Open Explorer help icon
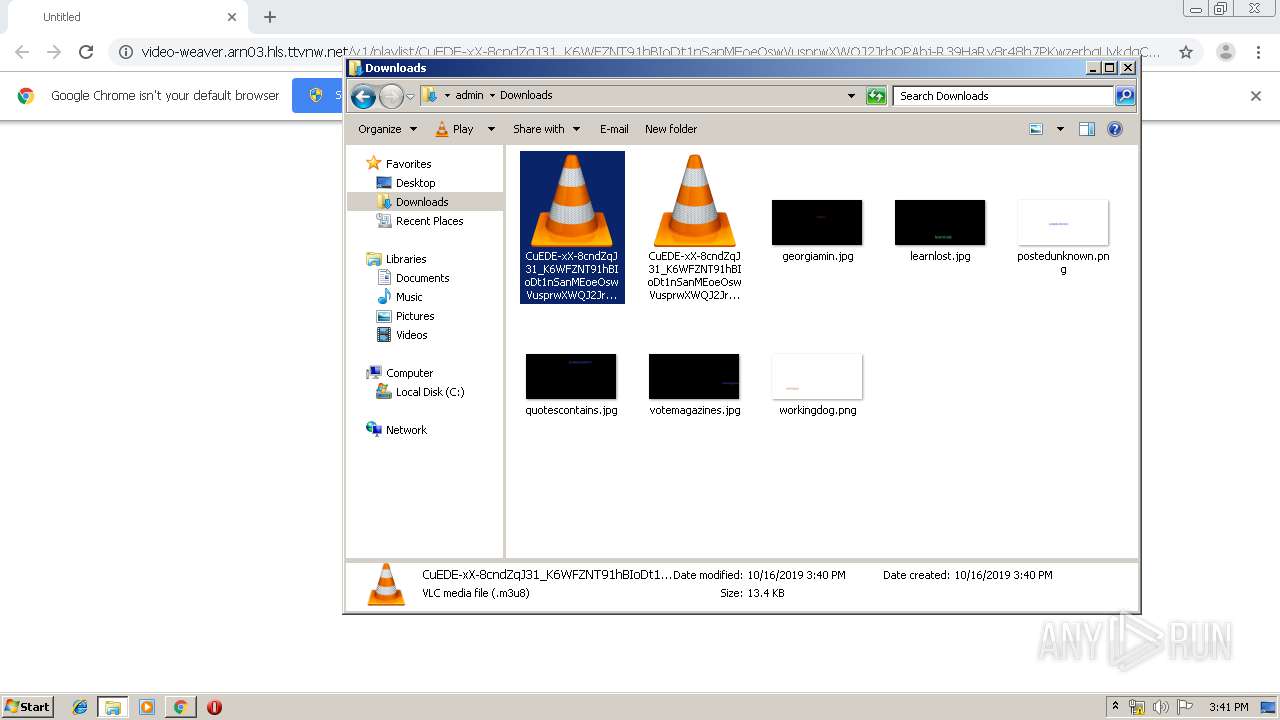This screenshot has height=720, width=1280. [x=1115, y=129]
